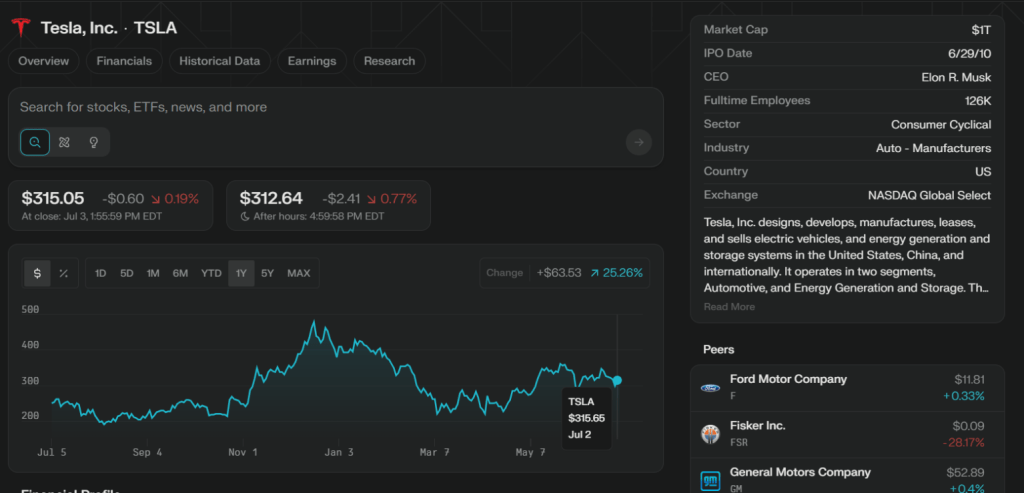Switch chart range to 5D
The height and width of the screenshot is (493, 1024).
pos(127,273)
